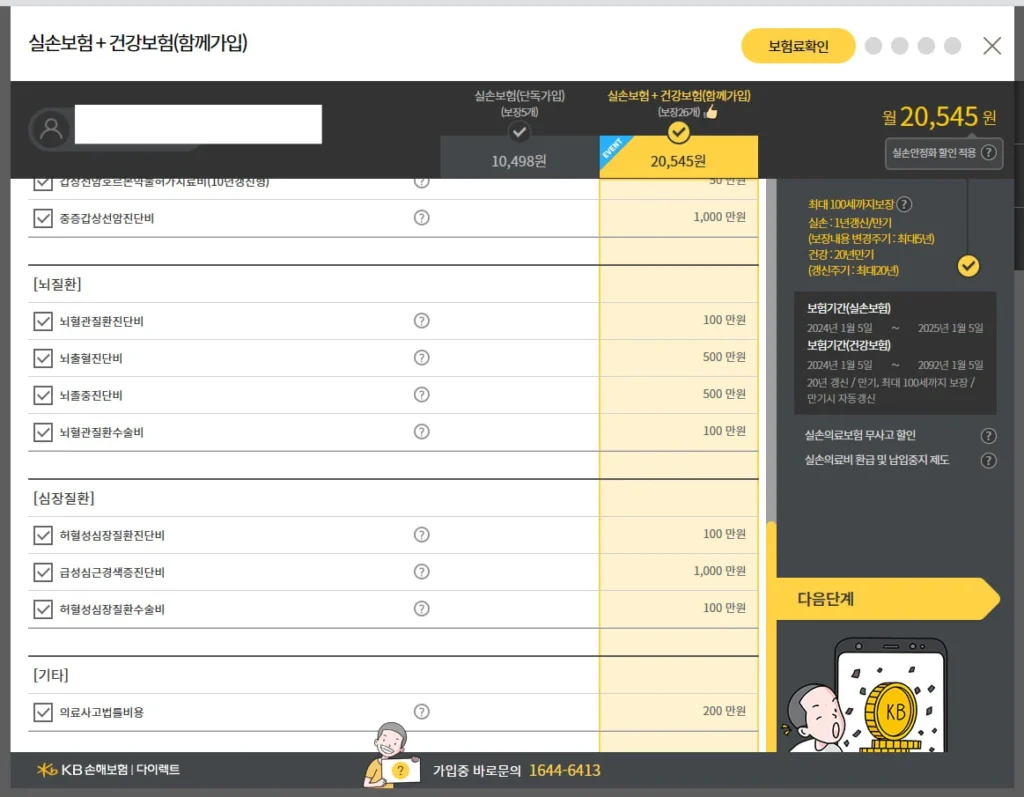Click the thumbs-up icon on 함께가입 plan
Image resolution: width=1024 pixels, height=797 pixels.
click(x=711, y=112)
